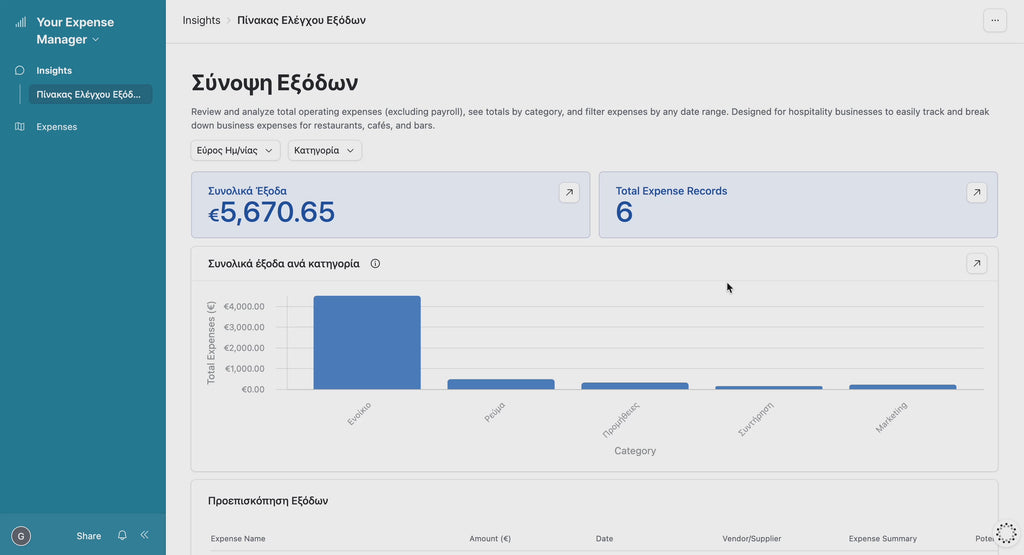Open the Εύρος Ημ/νίας date range filter
This screenshot has width=1024, height=555.
(235, 151)
